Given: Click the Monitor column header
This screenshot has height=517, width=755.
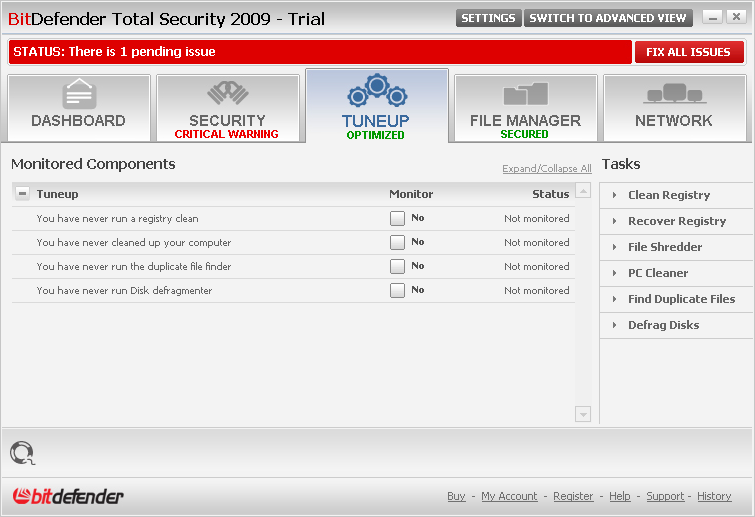Looking at the screenshot, I should tap(411, 194).
